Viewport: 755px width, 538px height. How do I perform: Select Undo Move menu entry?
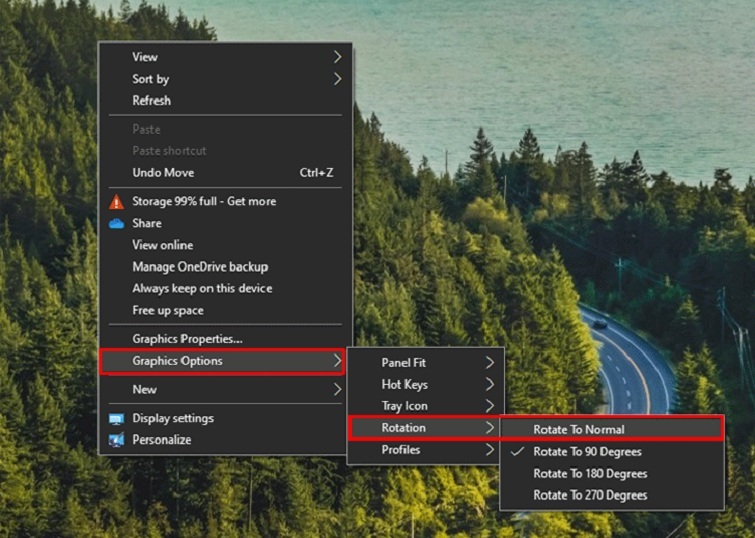(163, 173)
